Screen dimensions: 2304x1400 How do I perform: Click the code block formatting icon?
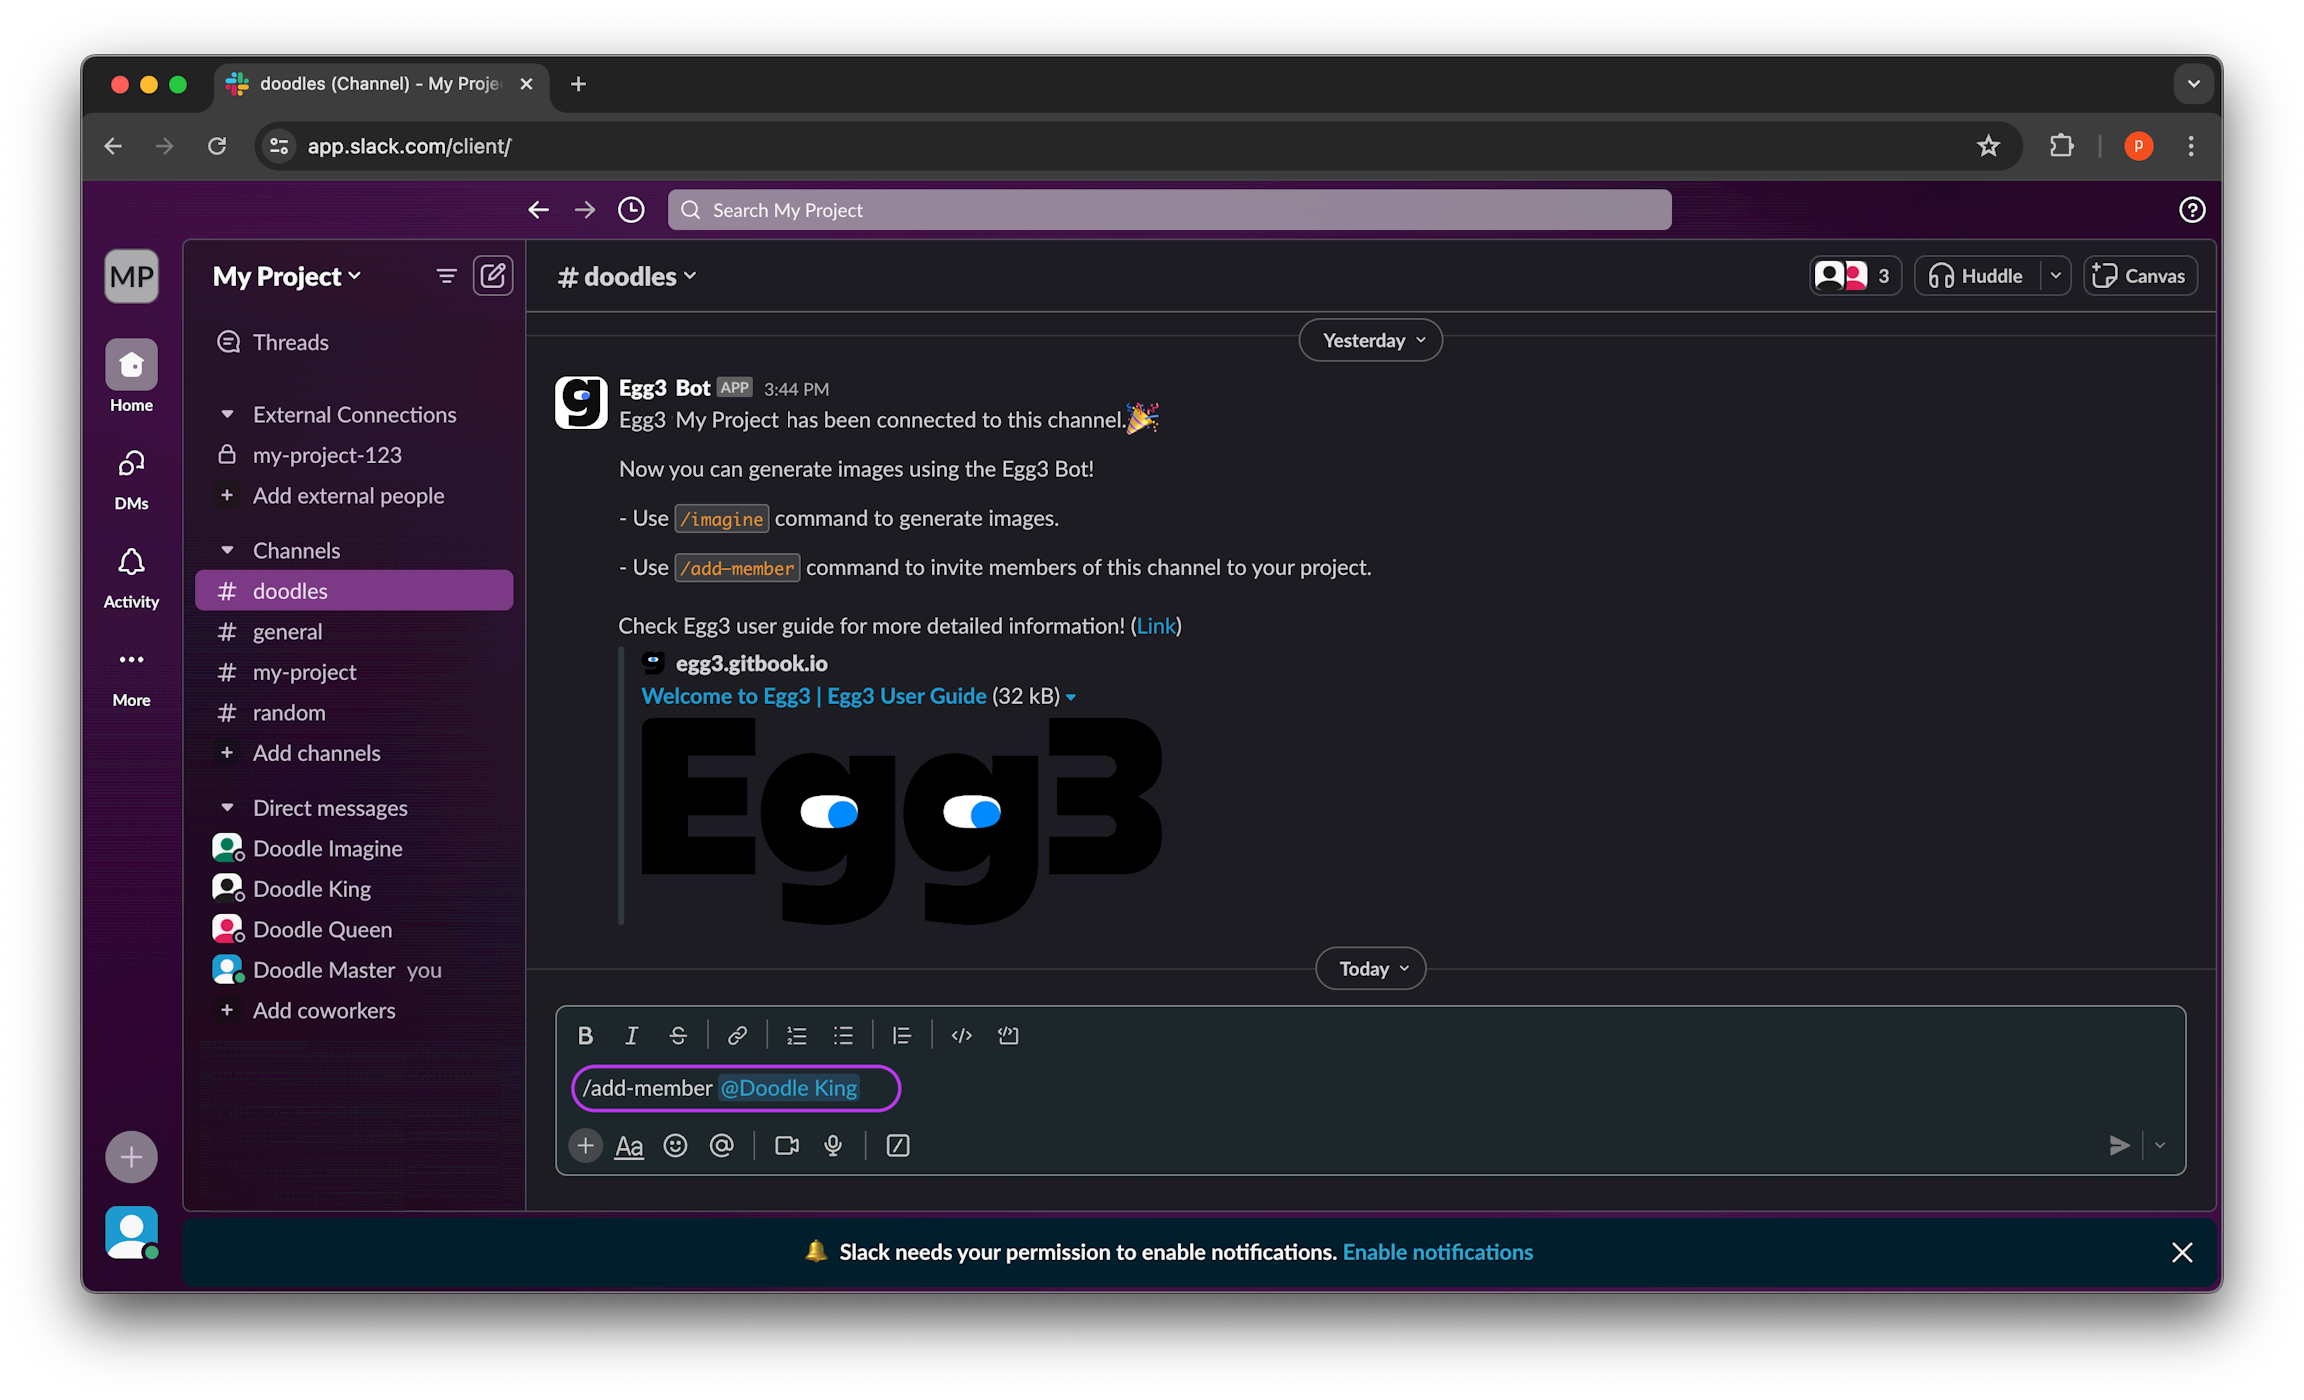(x=1008, y=1035)
